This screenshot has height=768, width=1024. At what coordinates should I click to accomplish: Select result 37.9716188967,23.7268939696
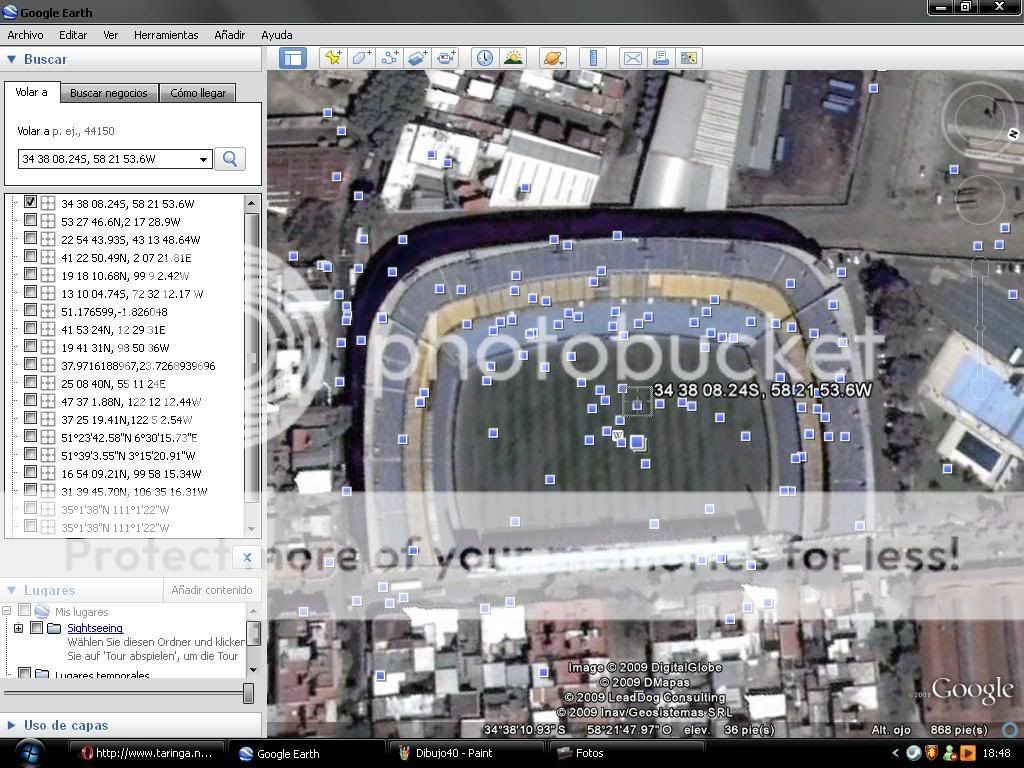point(138,366)
